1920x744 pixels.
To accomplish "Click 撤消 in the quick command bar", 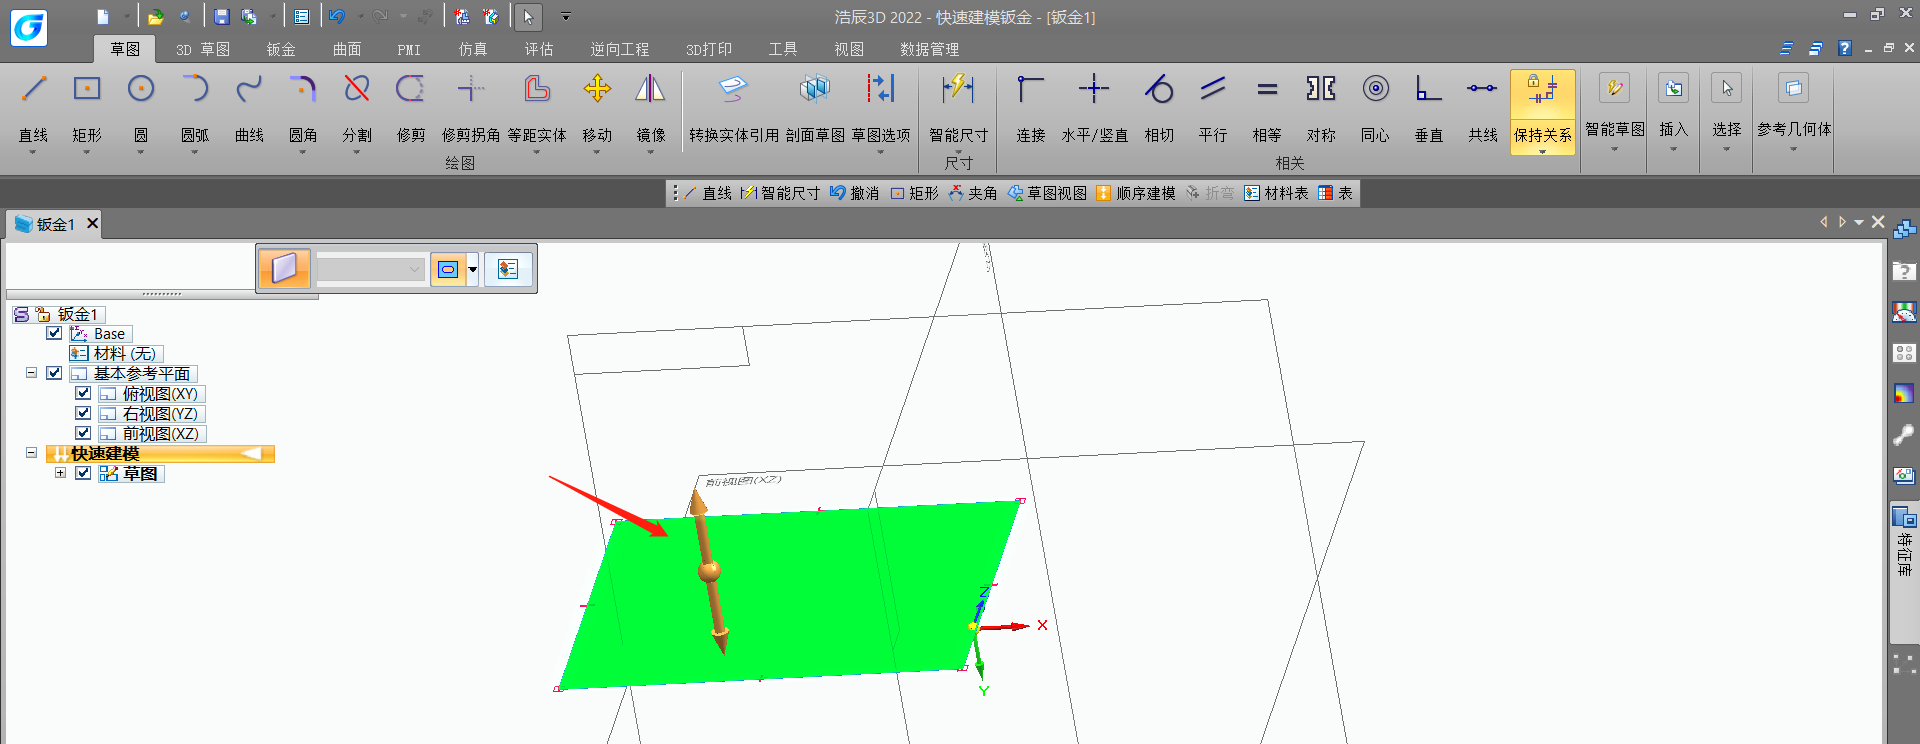I will point(855,193).
